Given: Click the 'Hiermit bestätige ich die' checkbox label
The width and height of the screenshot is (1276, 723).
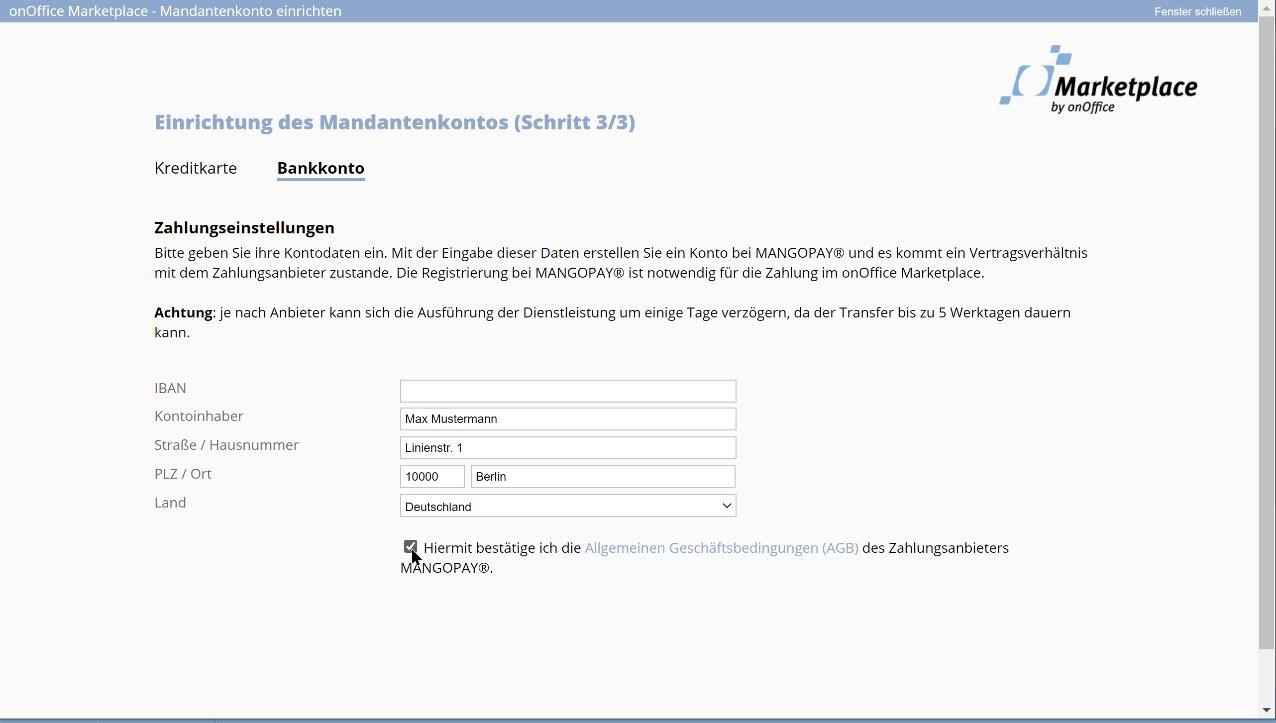Looking at the screenshot, I should tap(502, 548).
